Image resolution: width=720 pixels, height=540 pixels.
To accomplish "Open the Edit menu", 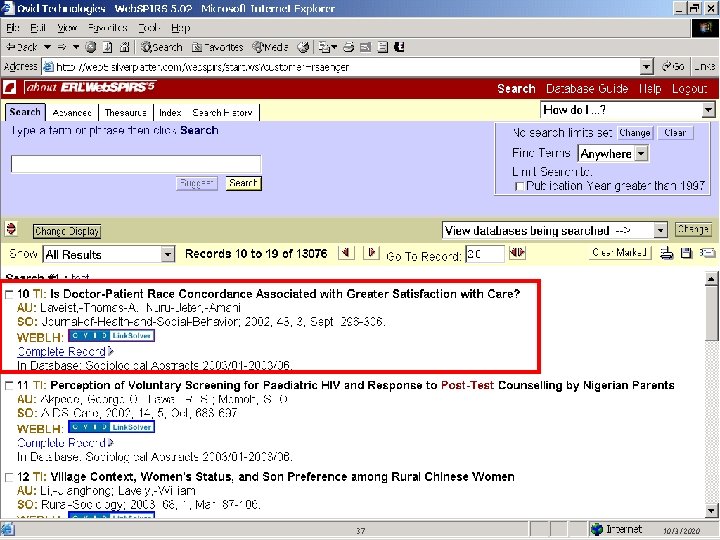I will click(38, 28).
